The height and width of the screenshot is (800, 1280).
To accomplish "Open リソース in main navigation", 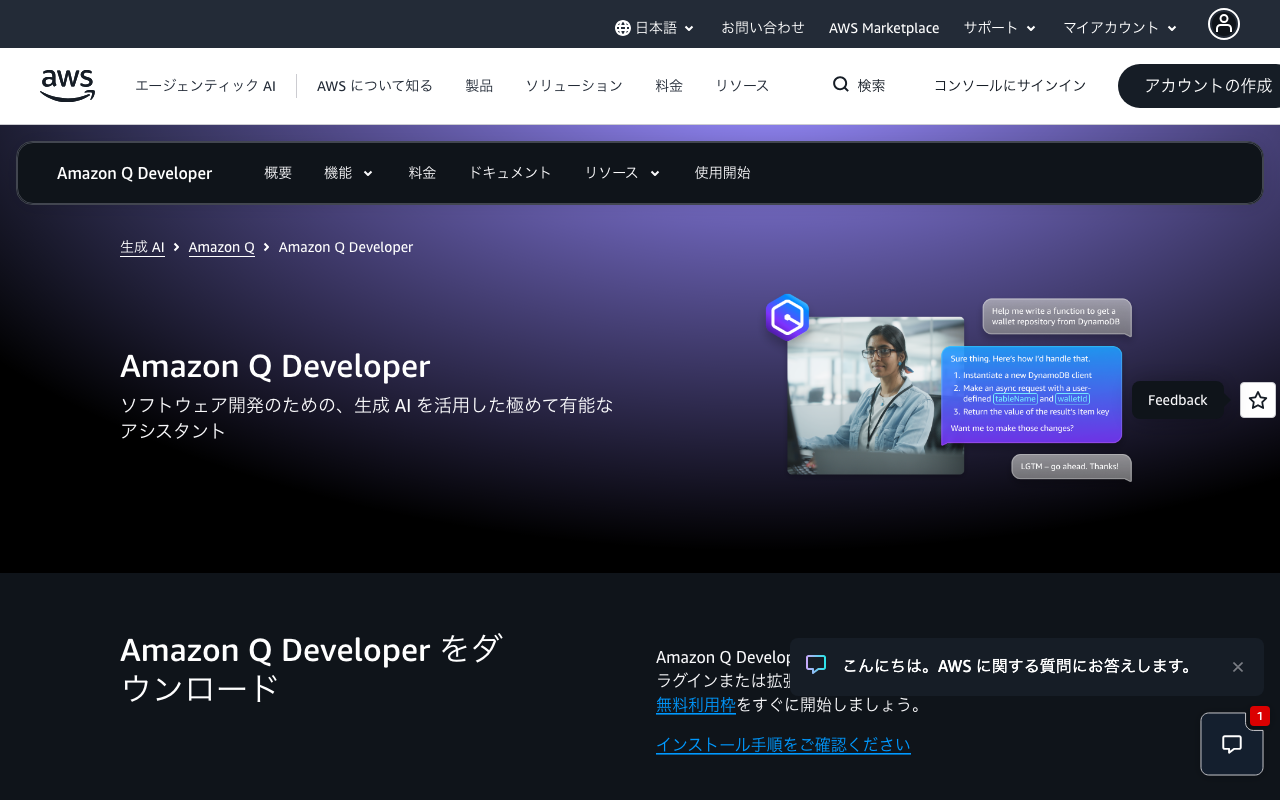I will click(742, 86).
